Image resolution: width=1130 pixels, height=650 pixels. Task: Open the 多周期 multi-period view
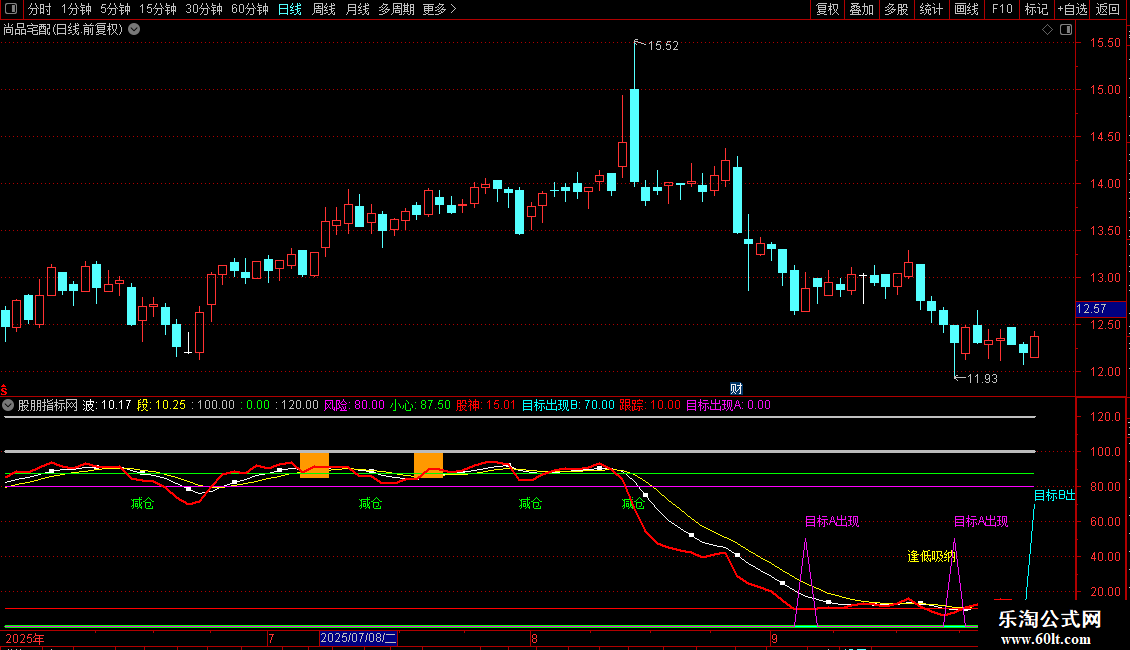click(x=396, y=9)
